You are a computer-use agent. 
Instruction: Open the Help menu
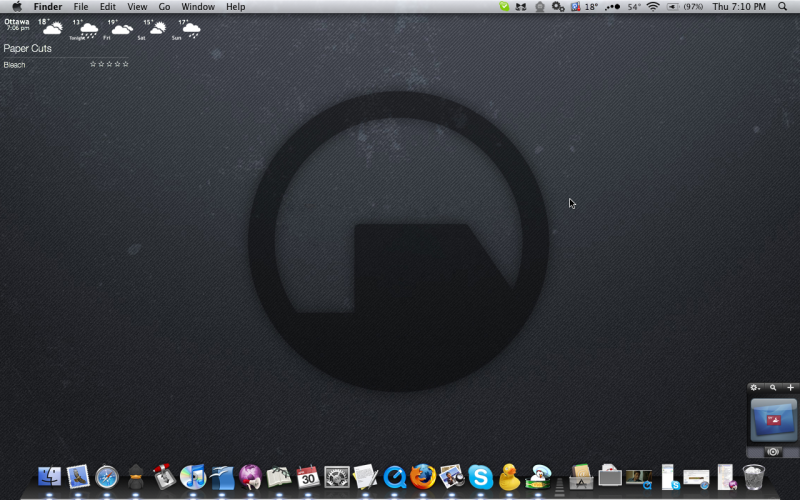tap(236, 7)
